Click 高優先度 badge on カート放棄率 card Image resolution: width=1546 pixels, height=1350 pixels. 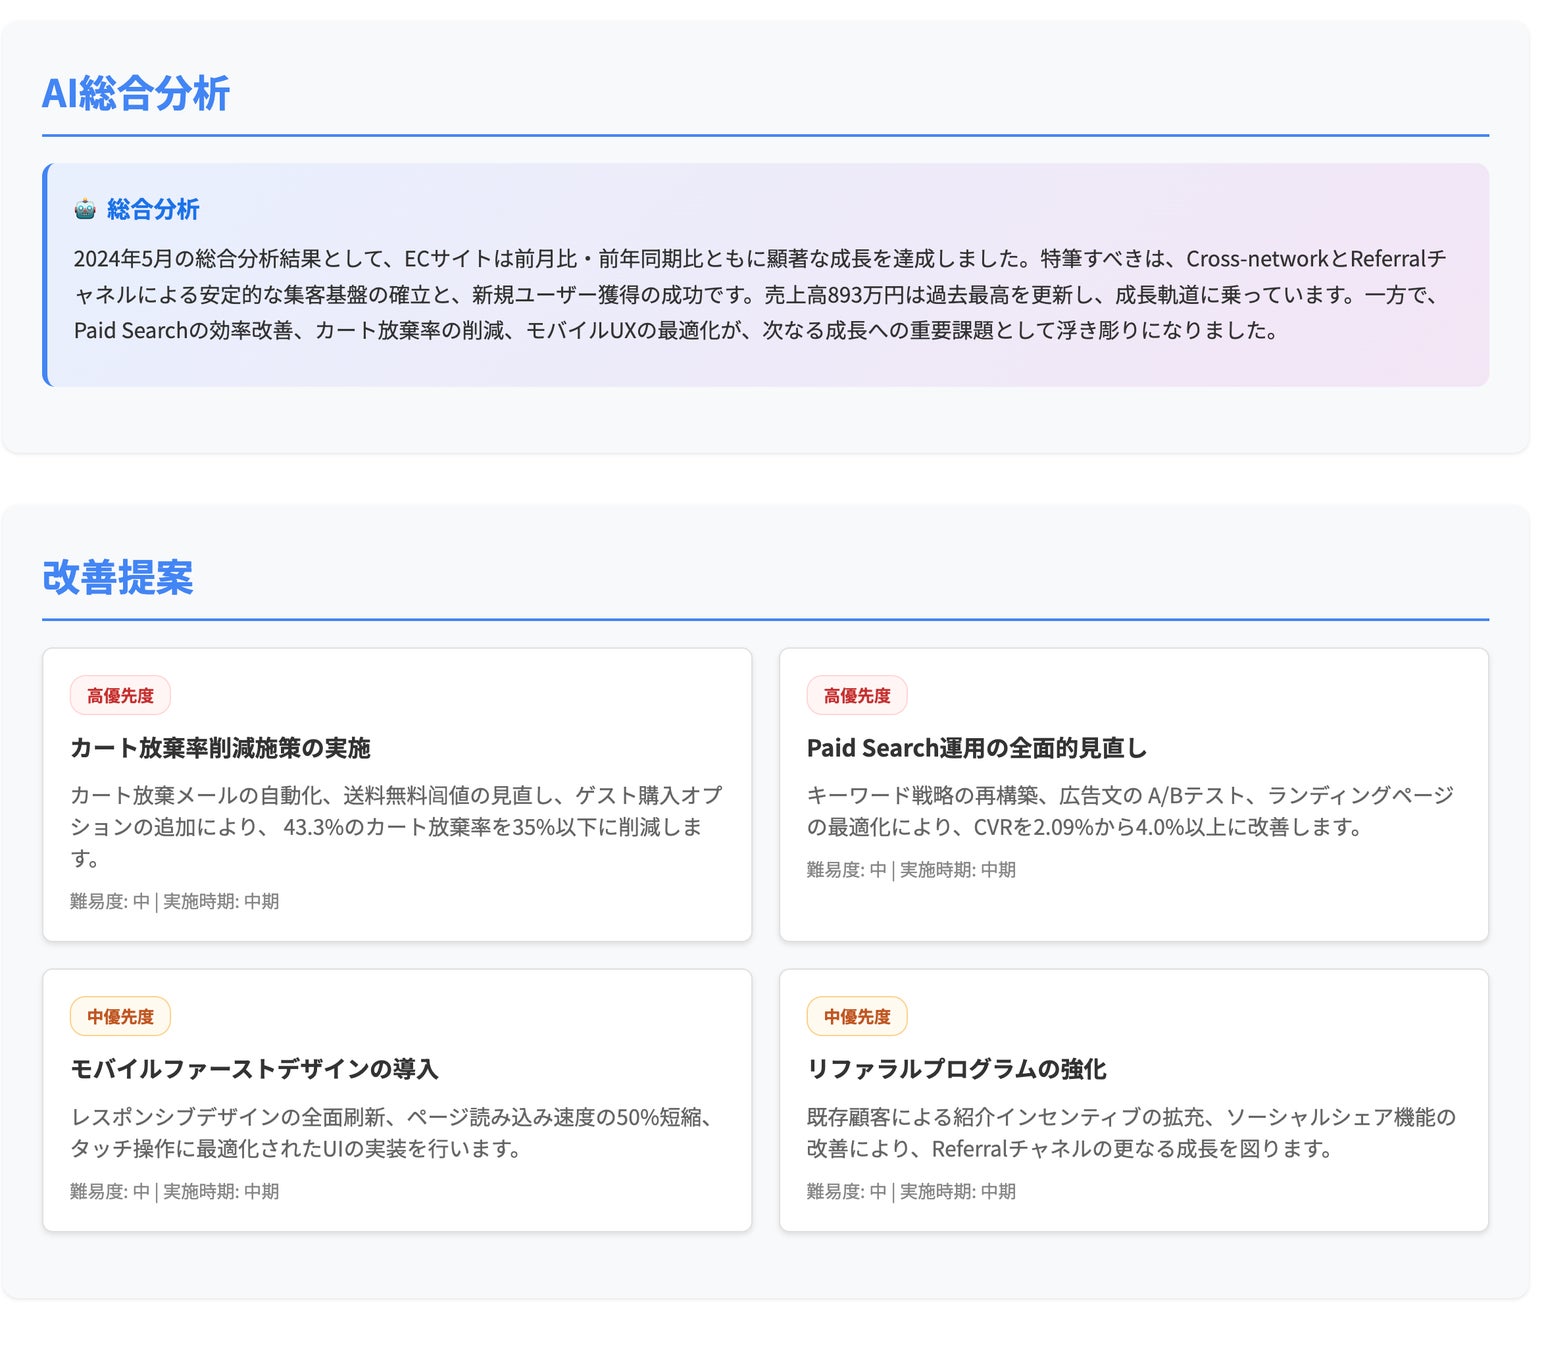(120, 695)
